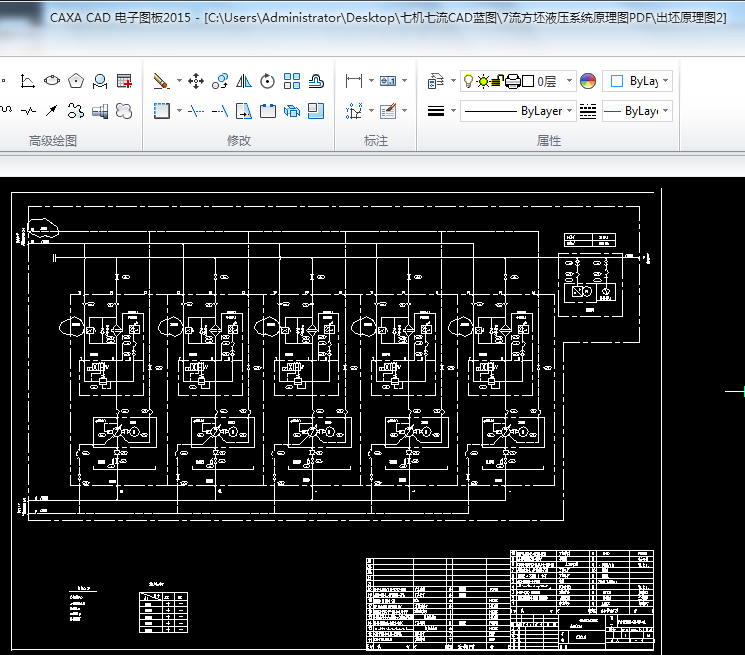Pick the Erase tool in the Modify panel
Image resolution: width=745 pixels, height=655 pixels.
point(162,81)
